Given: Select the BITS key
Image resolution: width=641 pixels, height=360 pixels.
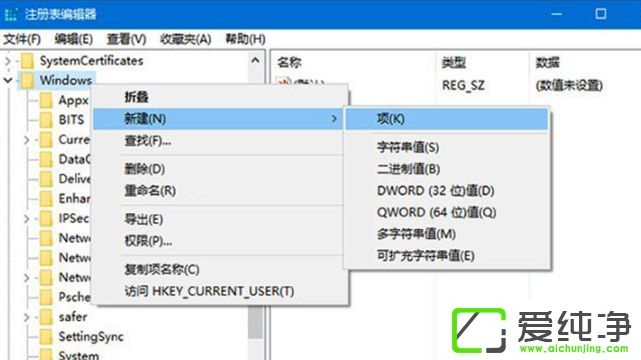Looking at the screenshot, I should click(72, 120).
